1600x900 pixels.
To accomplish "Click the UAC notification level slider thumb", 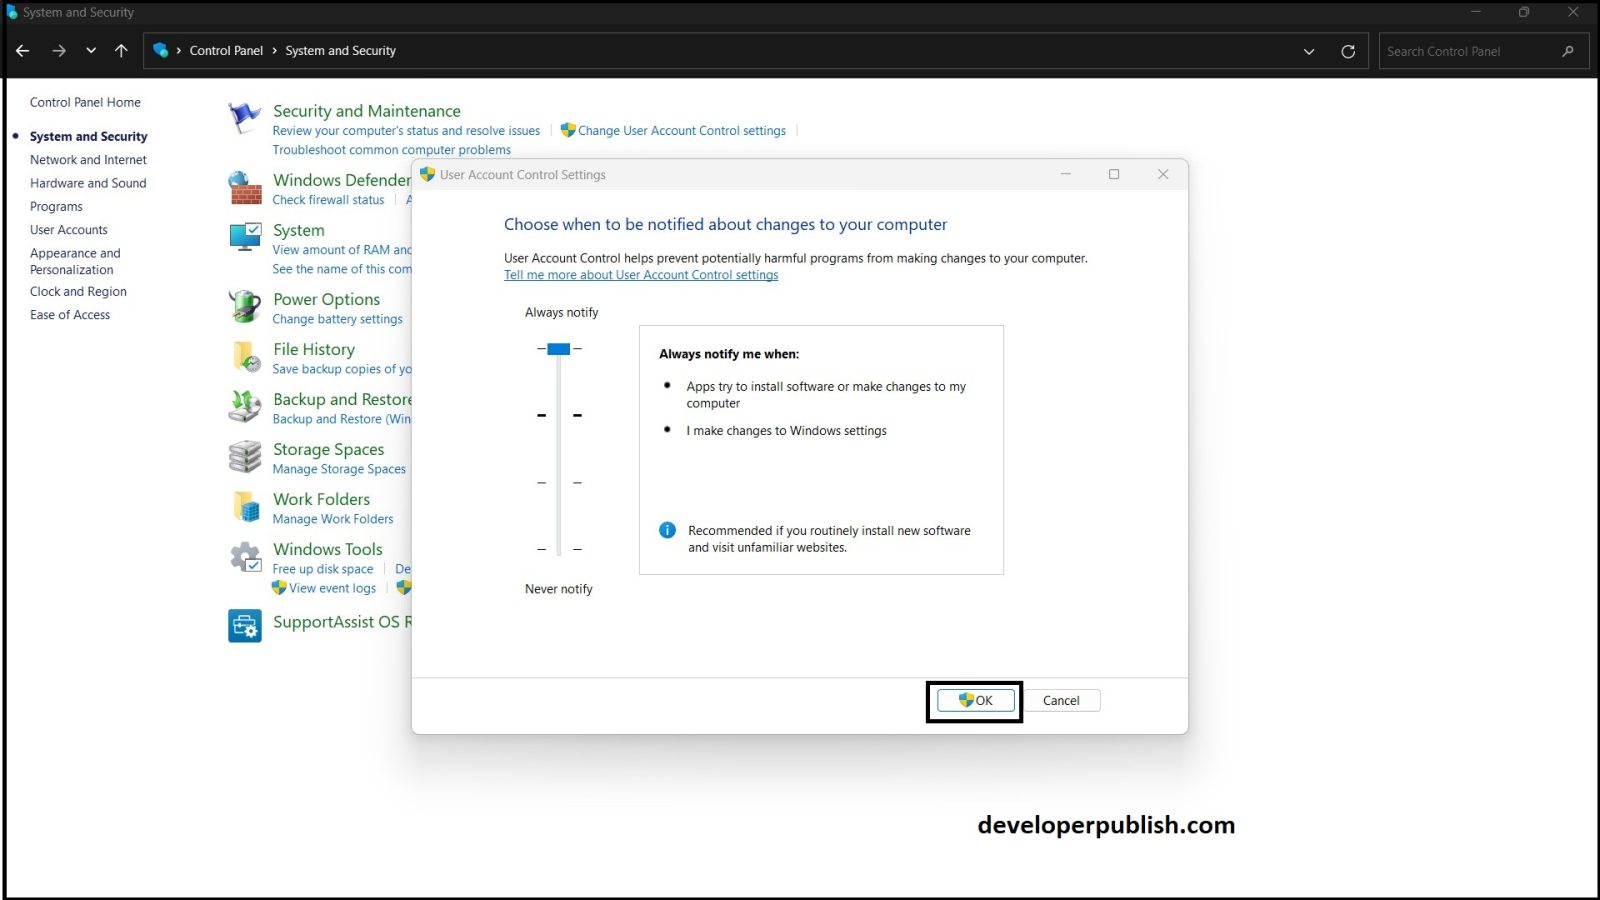I will point(559,349).
